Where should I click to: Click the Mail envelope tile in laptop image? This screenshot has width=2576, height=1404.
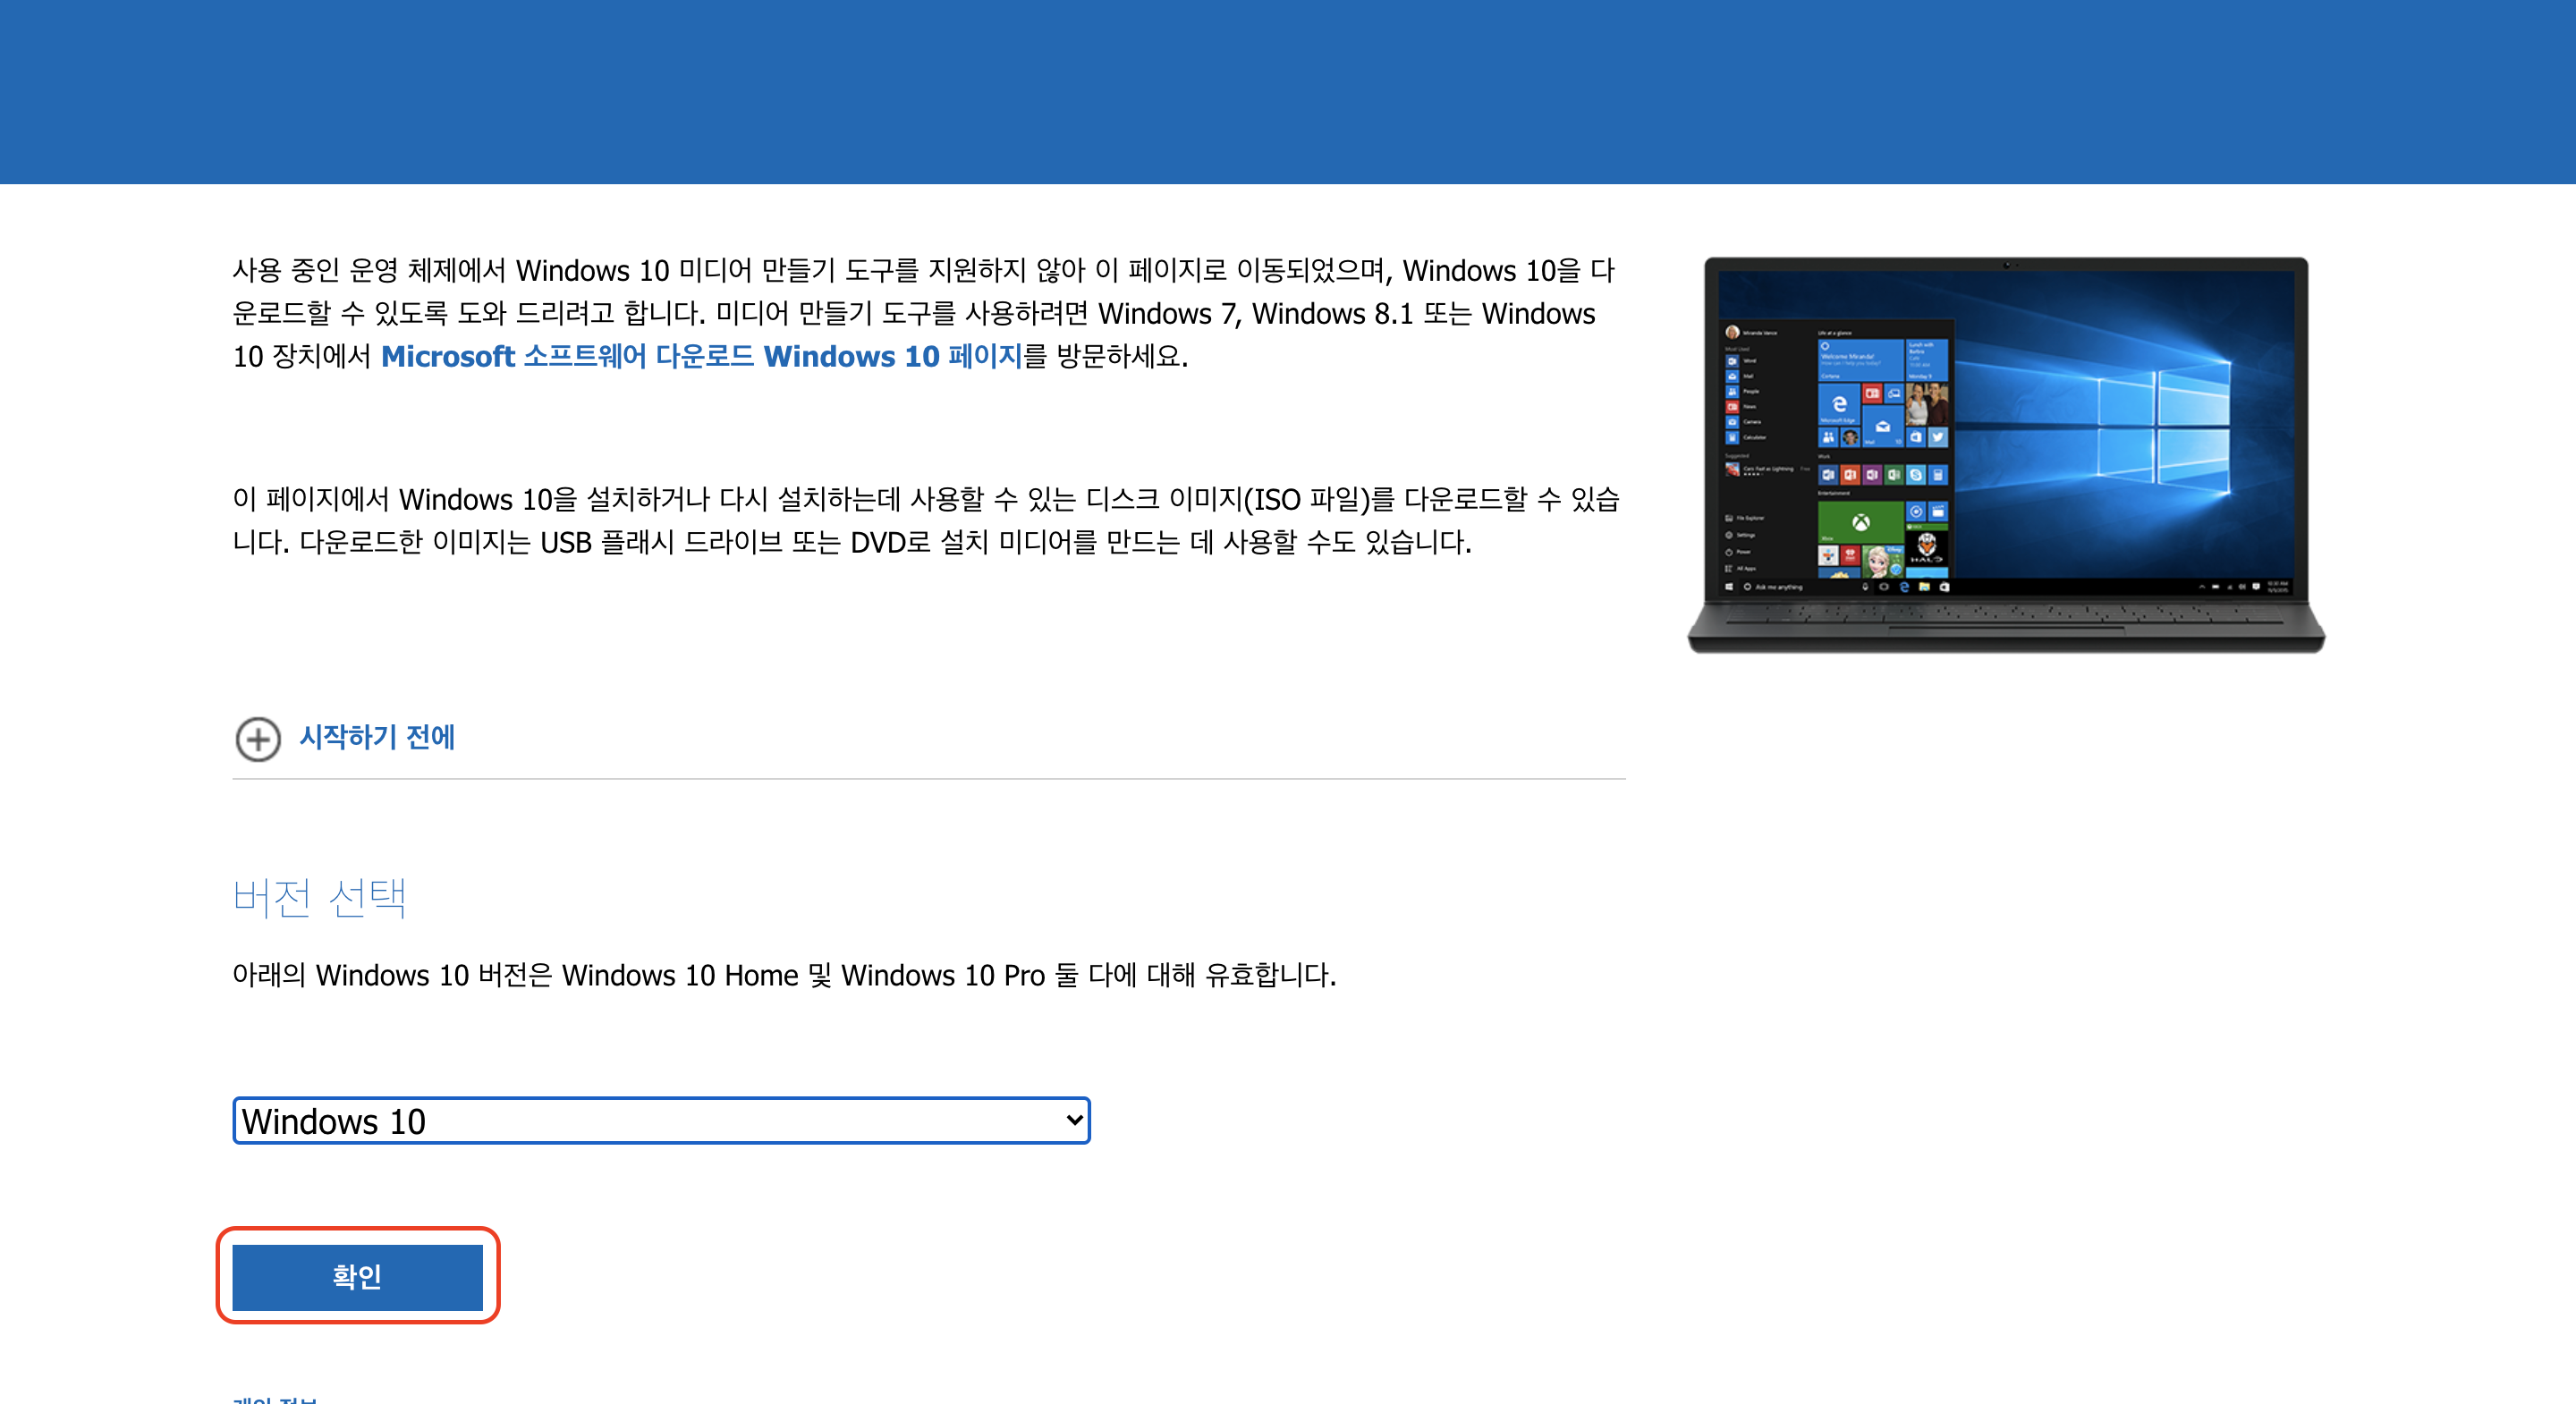(x=1882, y=427)
